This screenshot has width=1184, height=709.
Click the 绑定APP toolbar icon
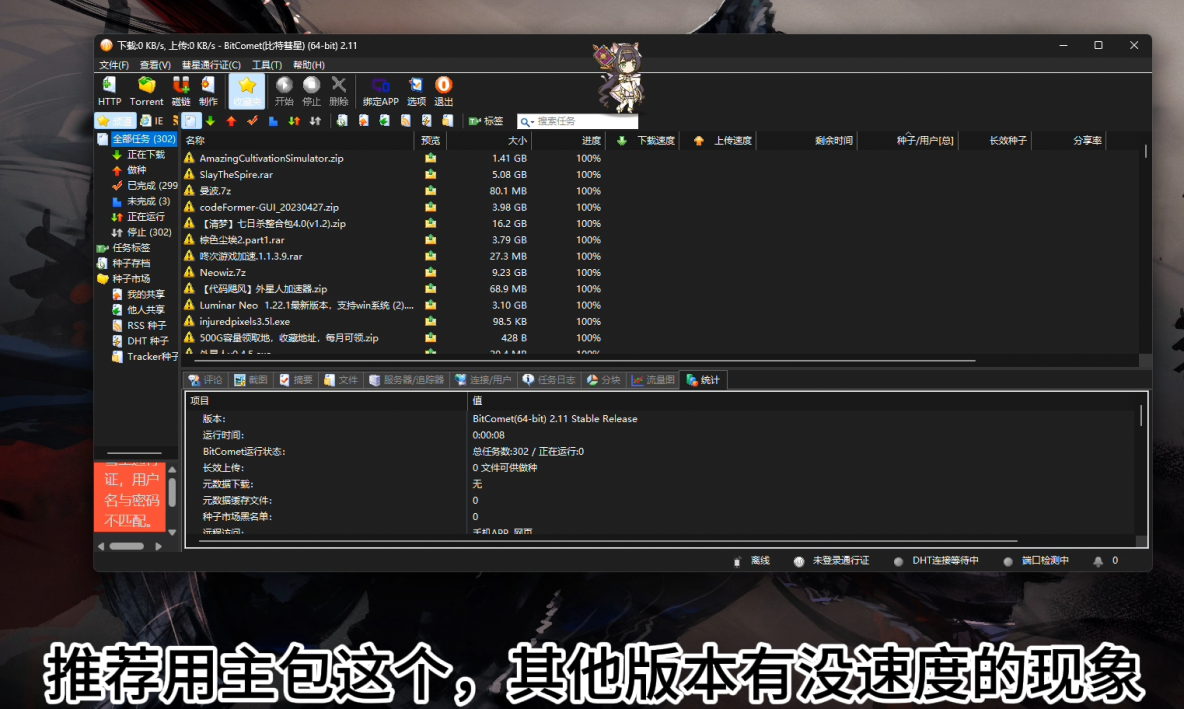point(380,91)
